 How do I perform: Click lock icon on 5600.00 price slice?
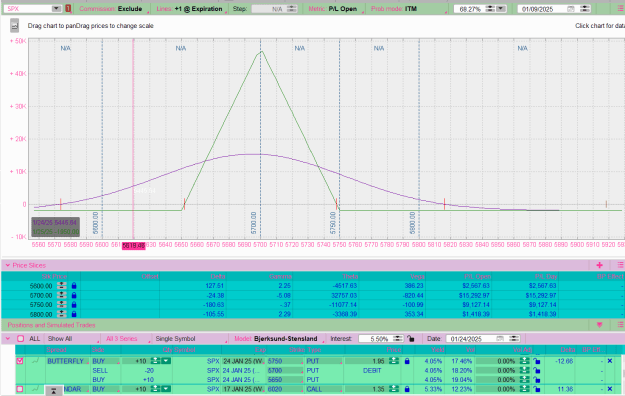74,286
